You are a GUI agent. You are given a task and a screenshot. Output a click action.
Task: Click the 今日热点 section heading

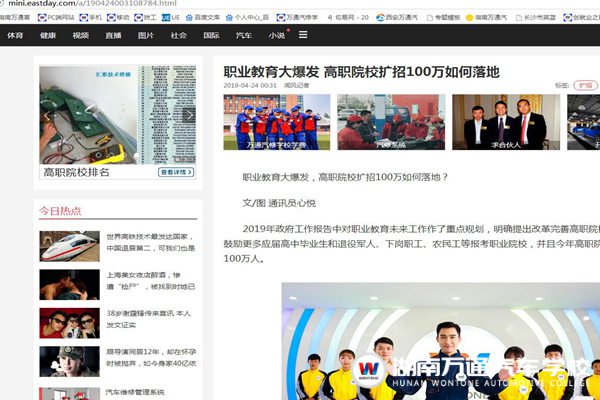[60, 211]
